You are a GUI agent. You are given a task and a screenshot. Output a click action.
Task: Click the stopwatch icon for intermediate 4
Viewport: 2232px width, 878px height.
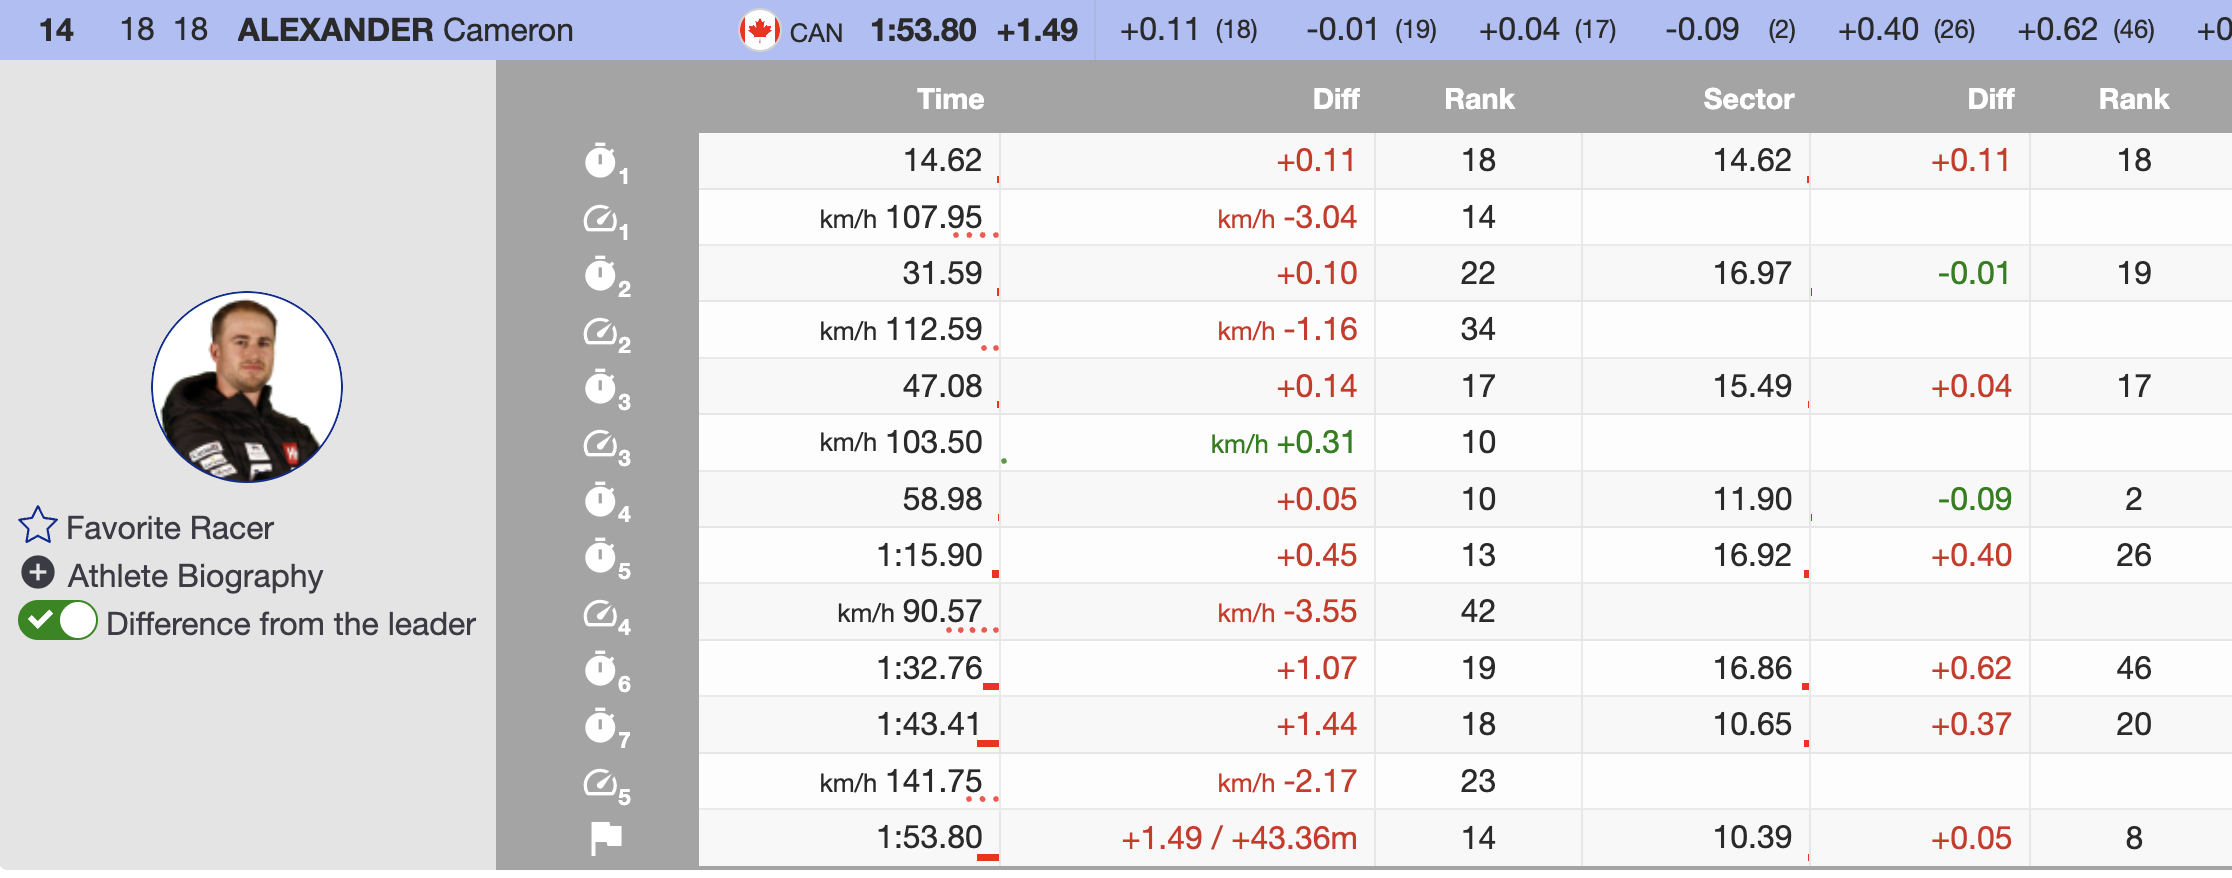601,500
